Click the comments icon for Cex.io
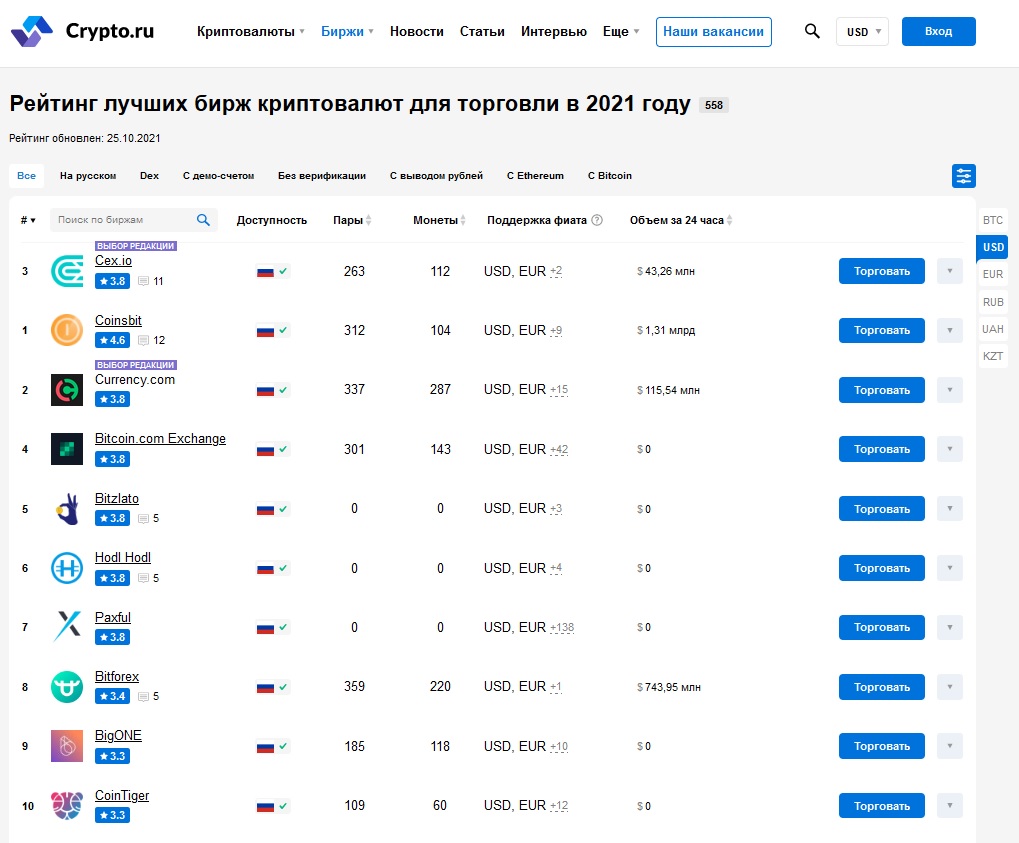Image resolution: width=1019 pixels, height=843 pixels. (x=144, y=281)
